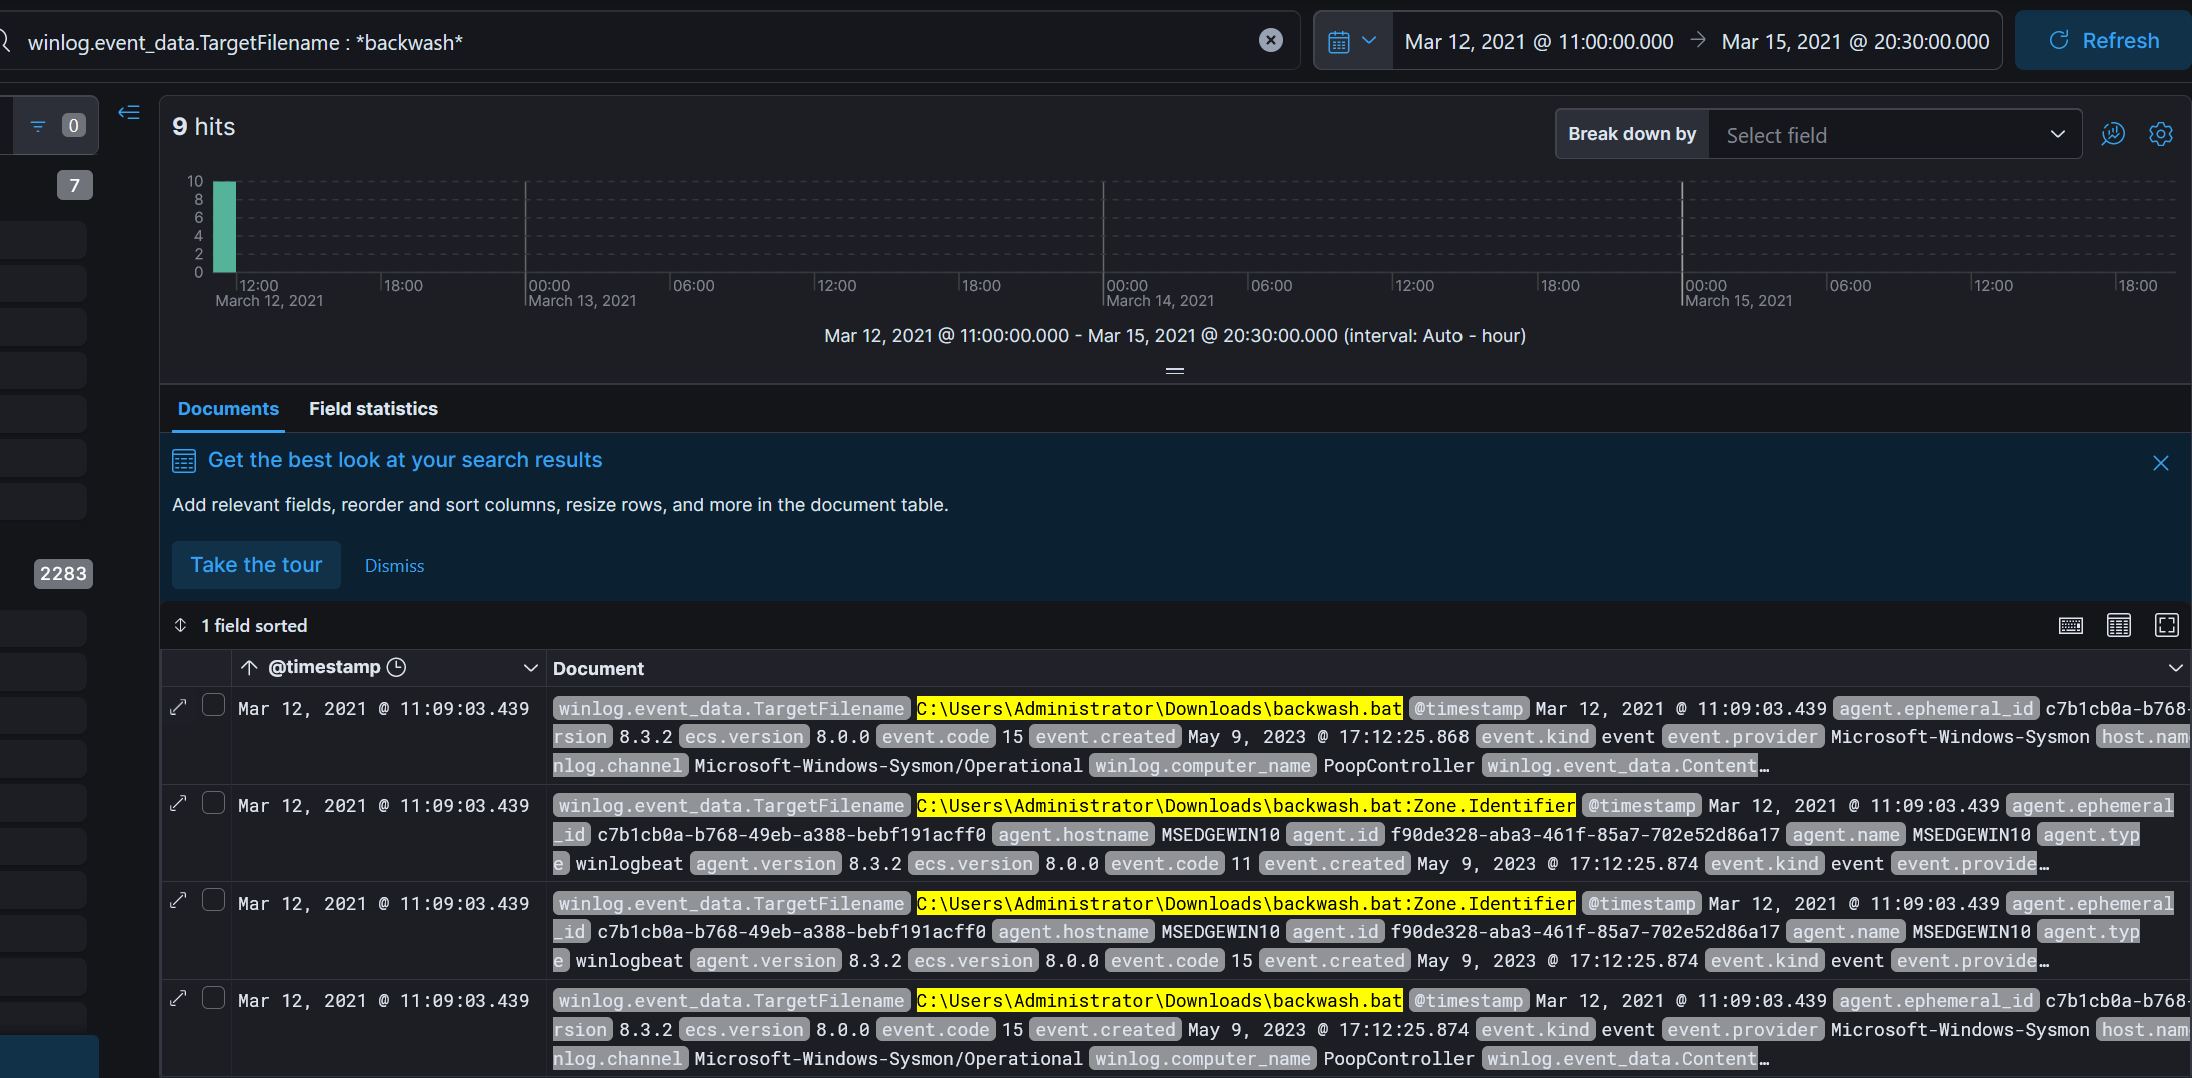This screenshot has height=1078, width=2192.
Task: Click the refresh icon inside the Refresh button
Action: point(2059,40)
